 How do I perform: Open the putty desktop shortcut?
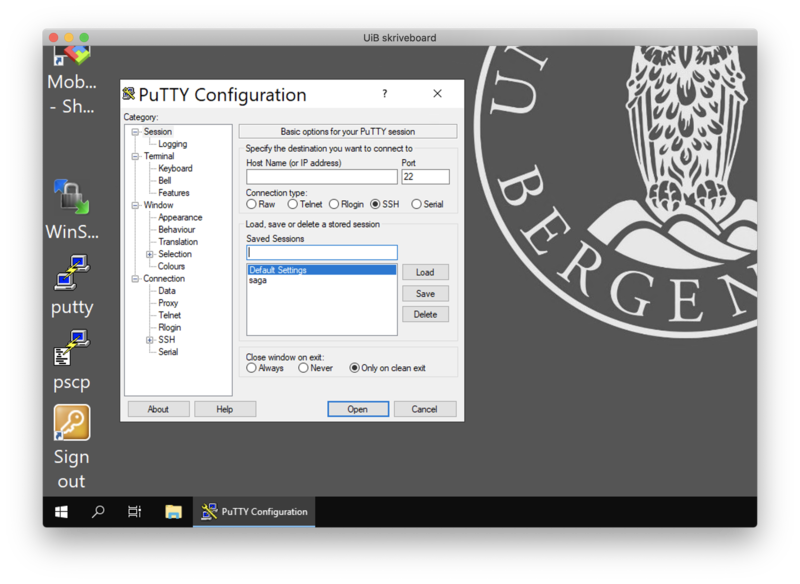point(71,272)
